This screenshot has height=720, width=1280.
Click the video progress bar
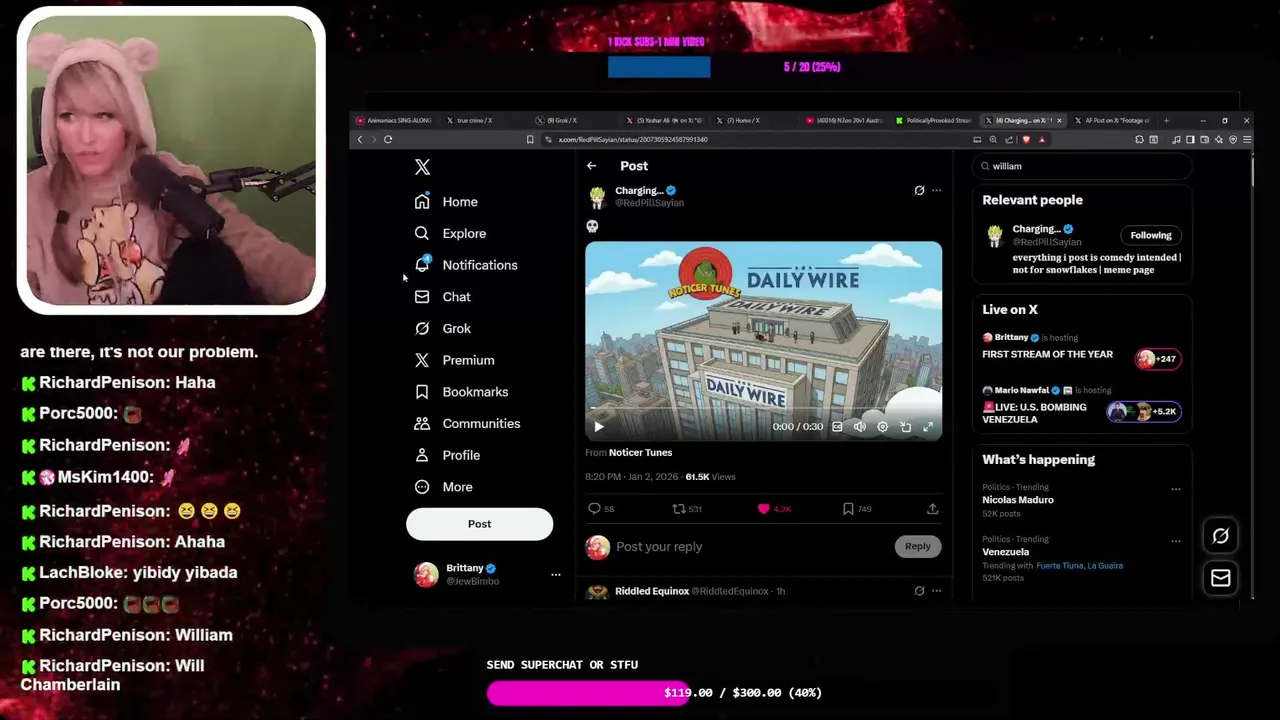click(763, 409)
